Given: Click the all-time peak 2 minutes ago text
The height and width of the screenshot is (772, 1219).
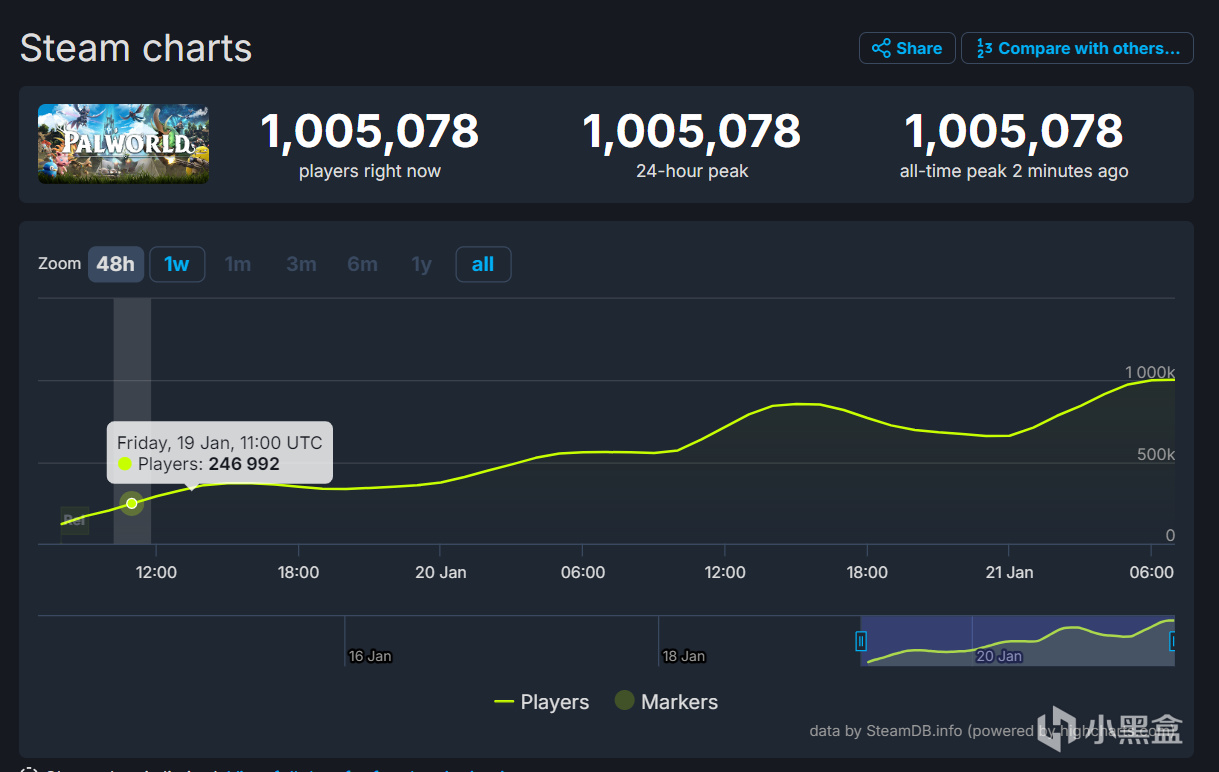Looking at the screenshot, I should coord(1014,171).
